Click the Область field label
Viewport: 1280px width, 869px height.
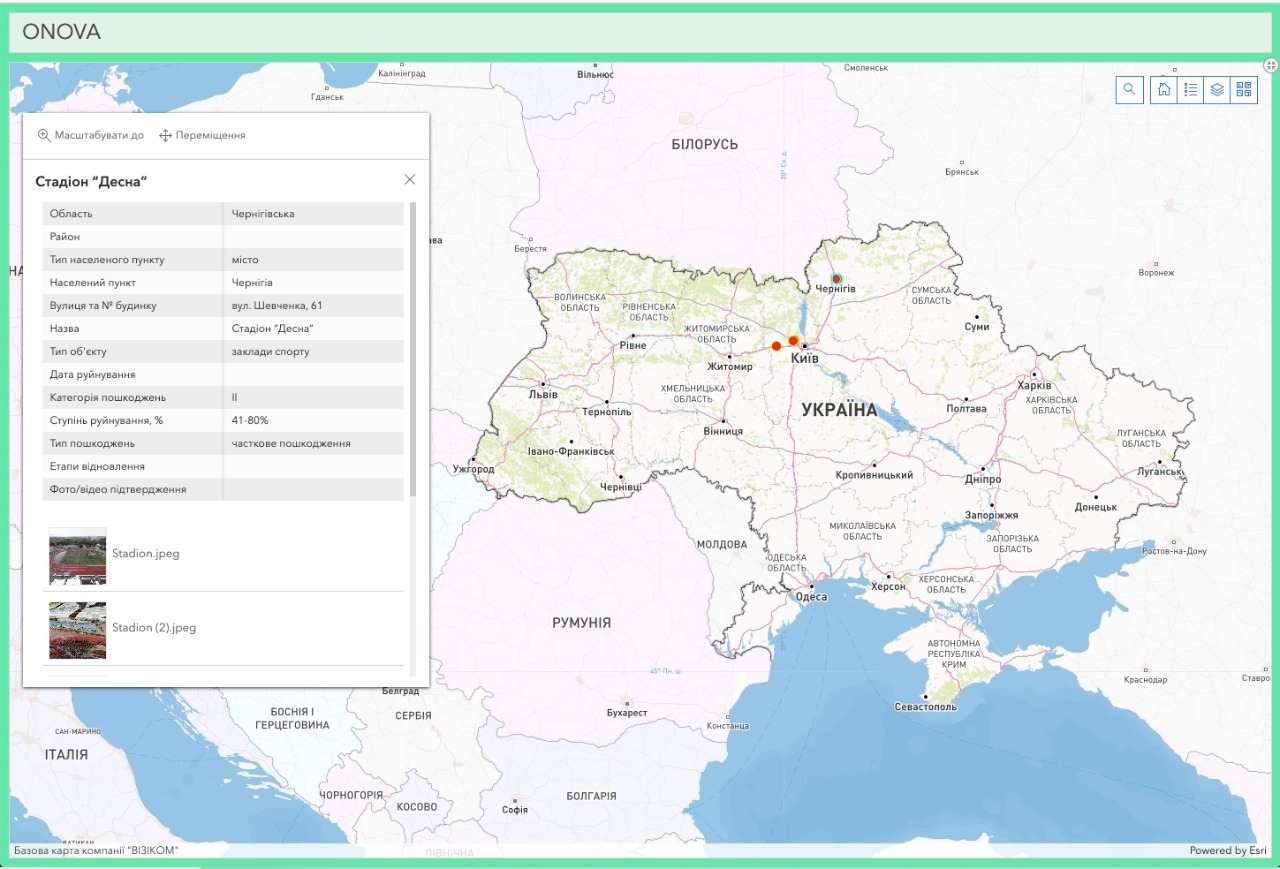click(x=71, y=214)
